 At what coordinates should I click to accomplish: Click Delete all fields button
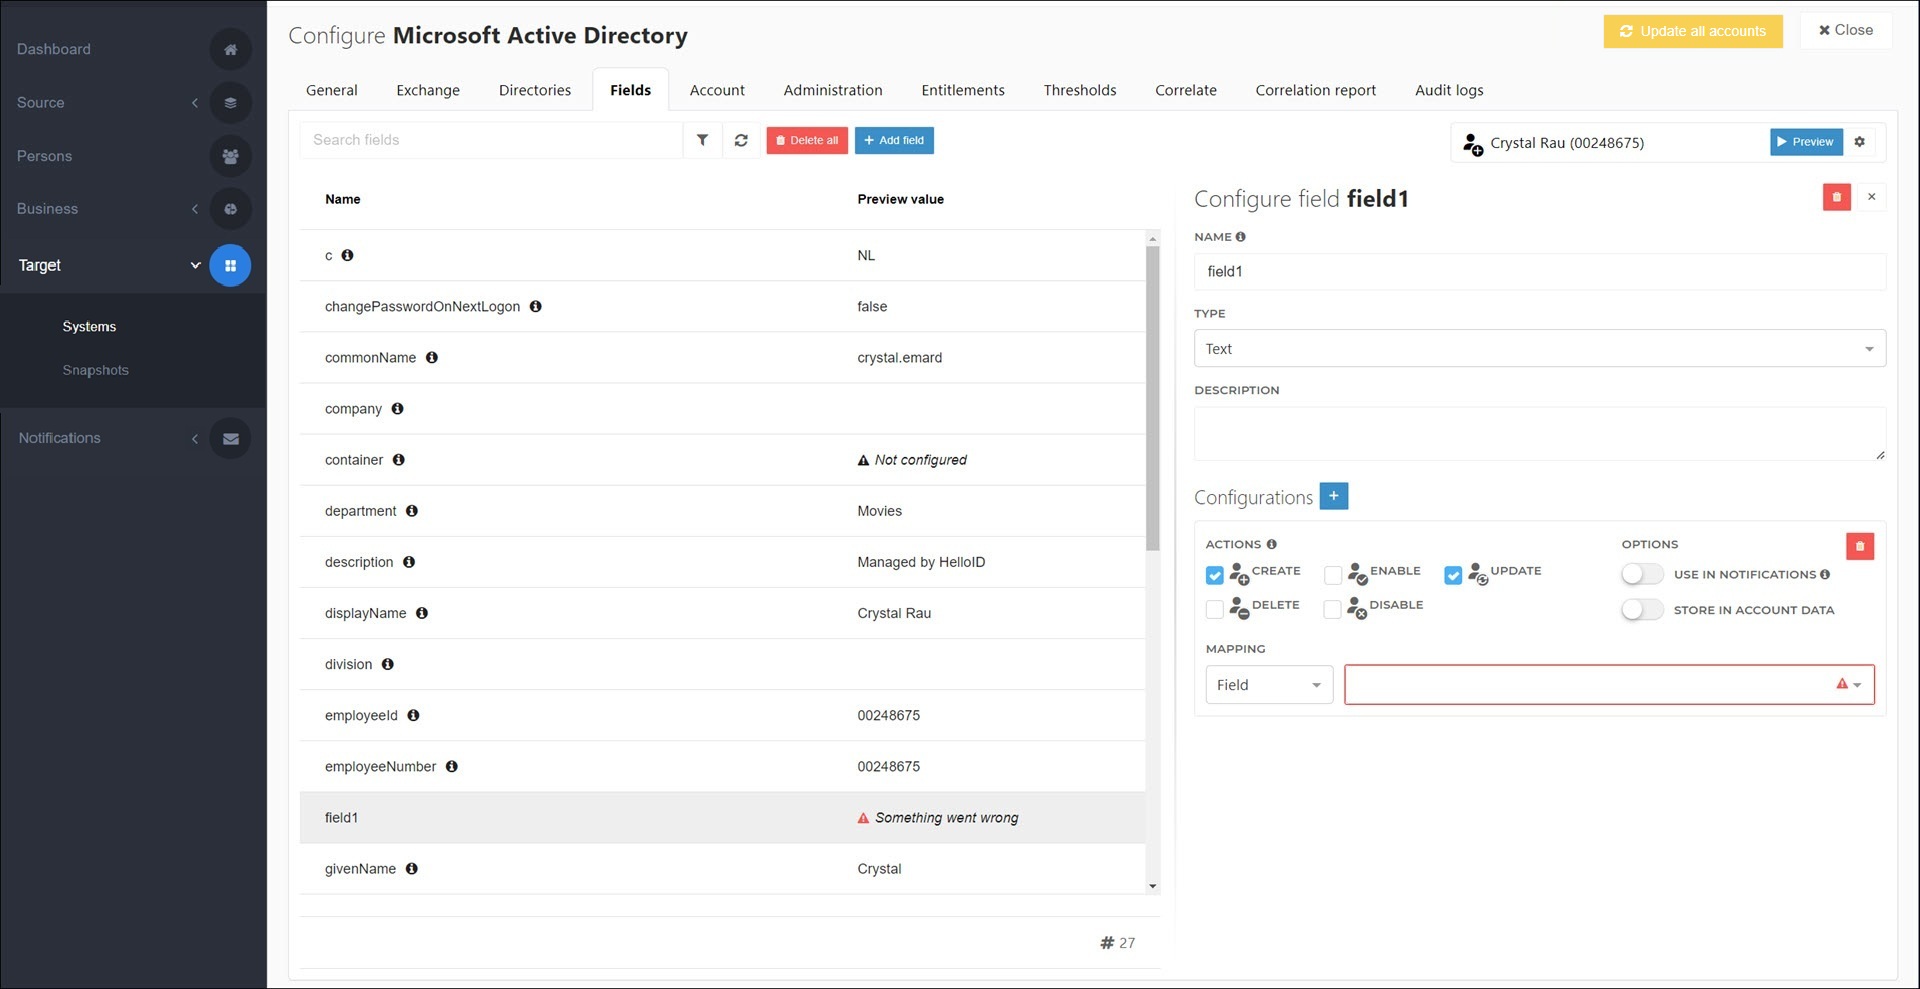(x=807, y=140)
